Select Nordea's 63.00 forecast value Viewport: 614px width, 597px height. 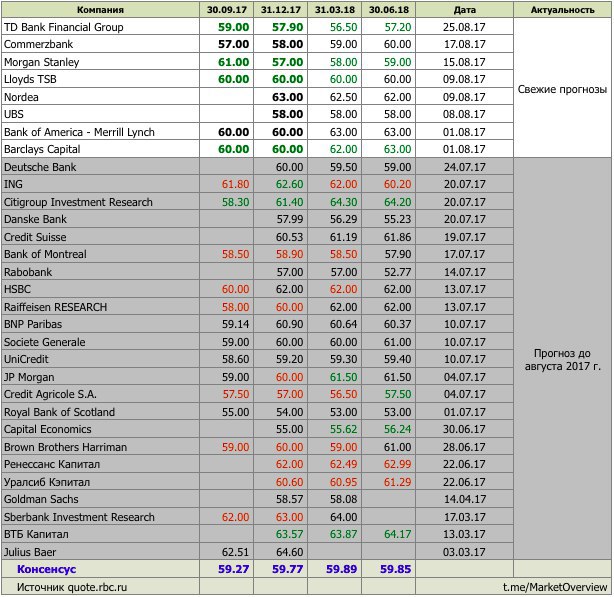[287, 97]
